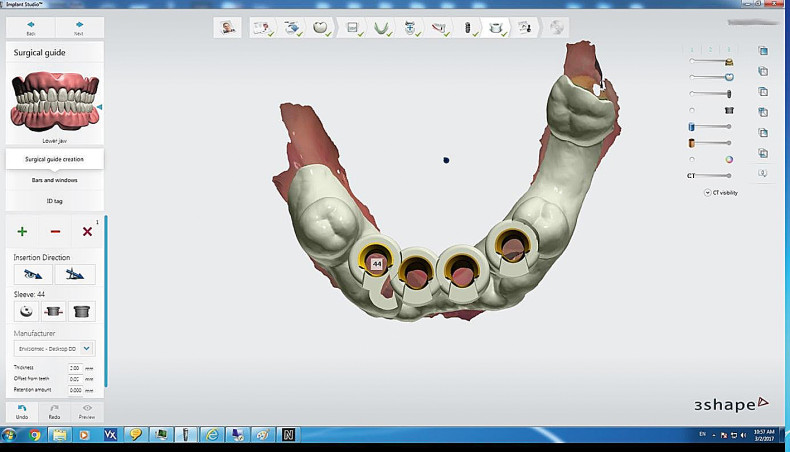Select the second view-cube icon on right
The height and width of the screenshot is (452, 790).
[x=763, y=71]
